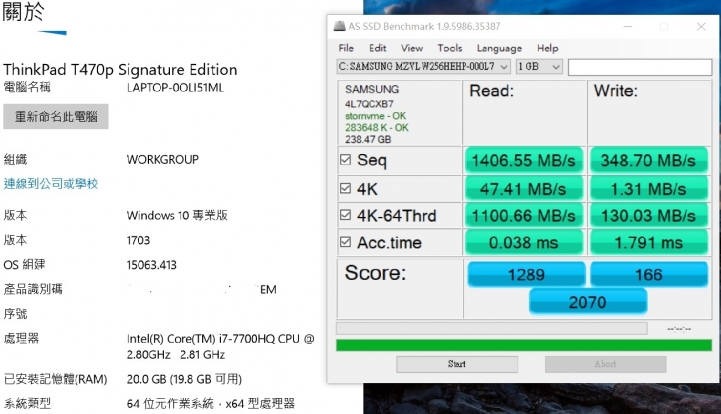Image resolution: width=721 pixels, height=414 pixels.
Task: Click the Windows 10 專業版 edition value
Action: point(177,215)
